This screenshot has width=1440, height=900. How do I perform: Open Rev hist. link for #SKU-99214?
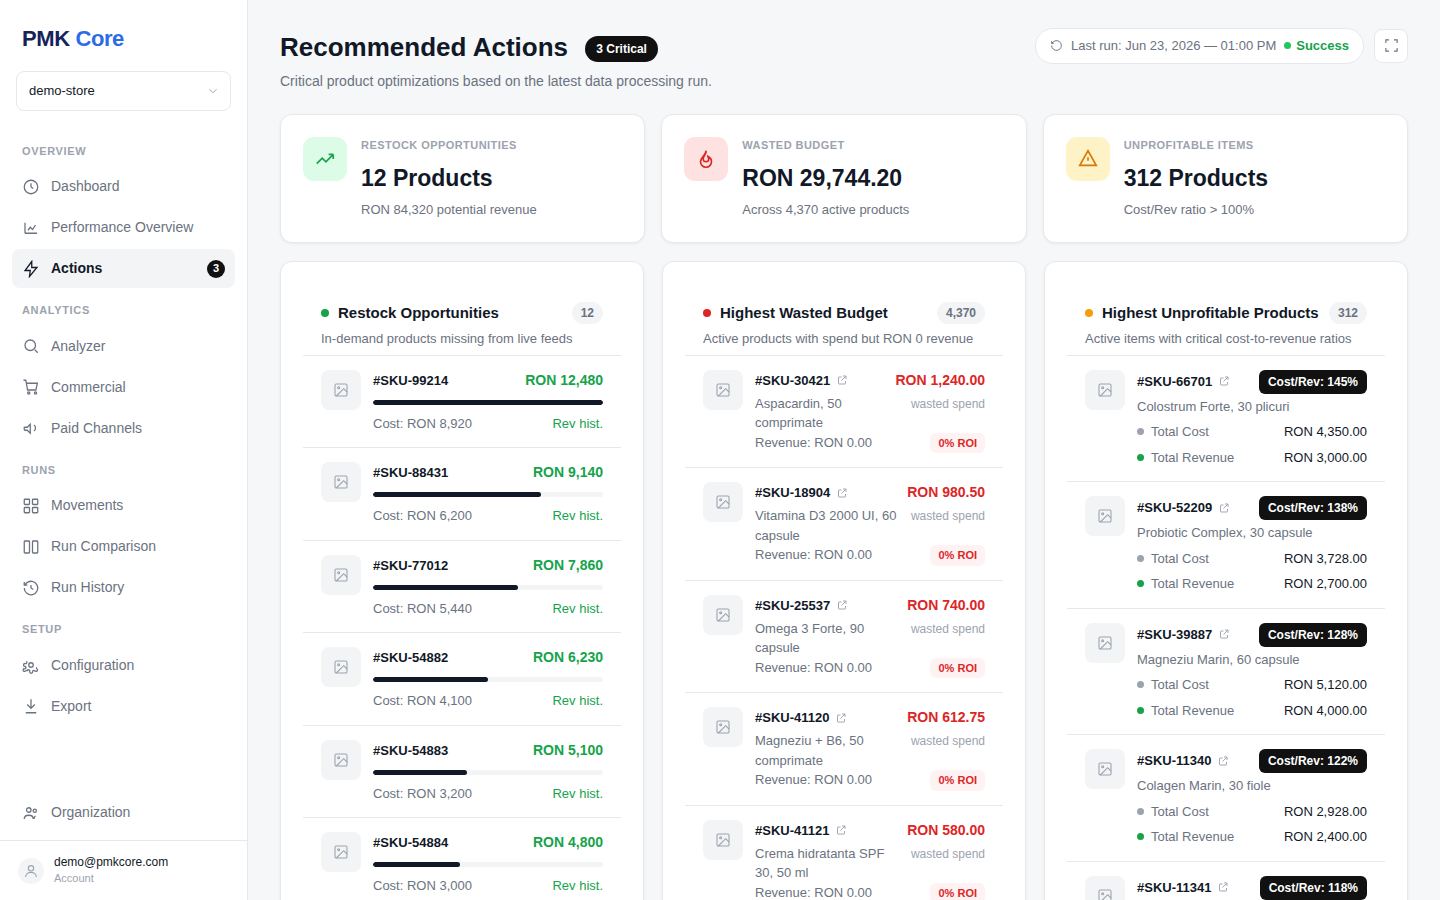click(577, 424)
